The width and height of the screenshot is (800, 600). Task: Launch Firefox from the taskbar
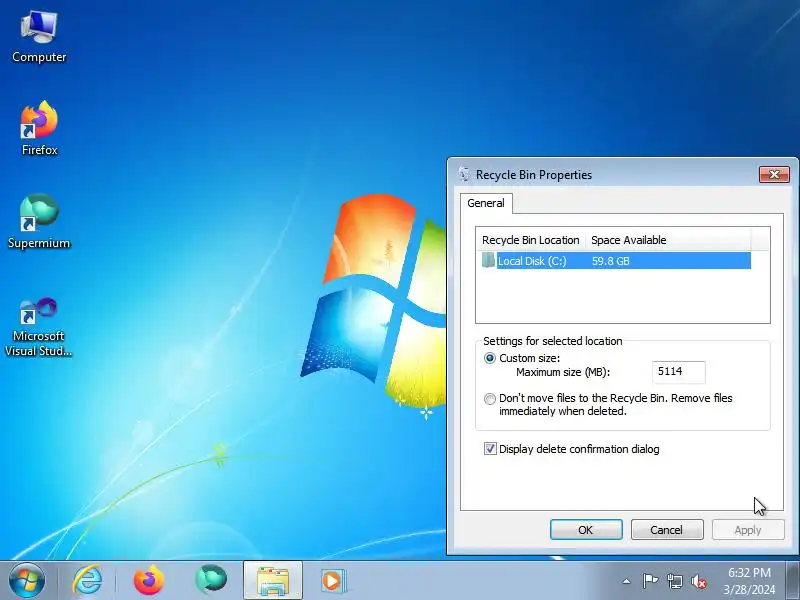coord(148,580)
